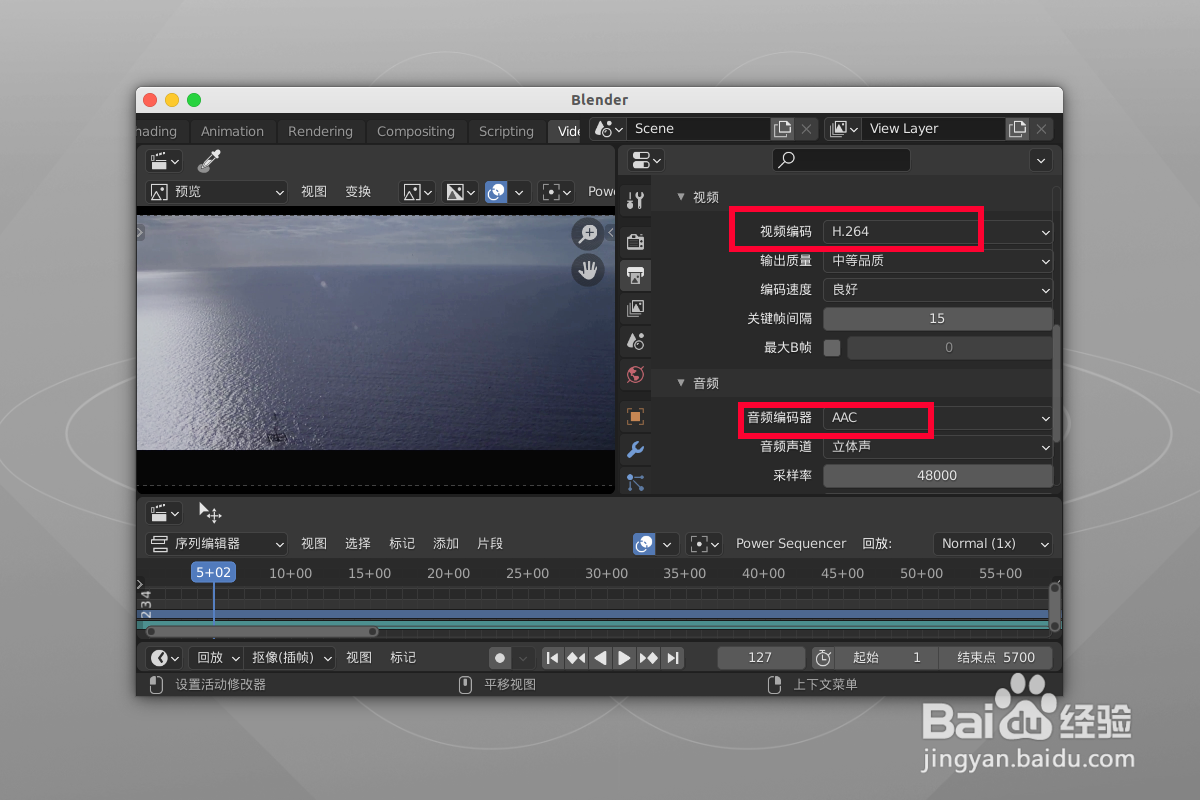1200x800 pixels.
Task: Play animation in reverse
Action: 600,657
